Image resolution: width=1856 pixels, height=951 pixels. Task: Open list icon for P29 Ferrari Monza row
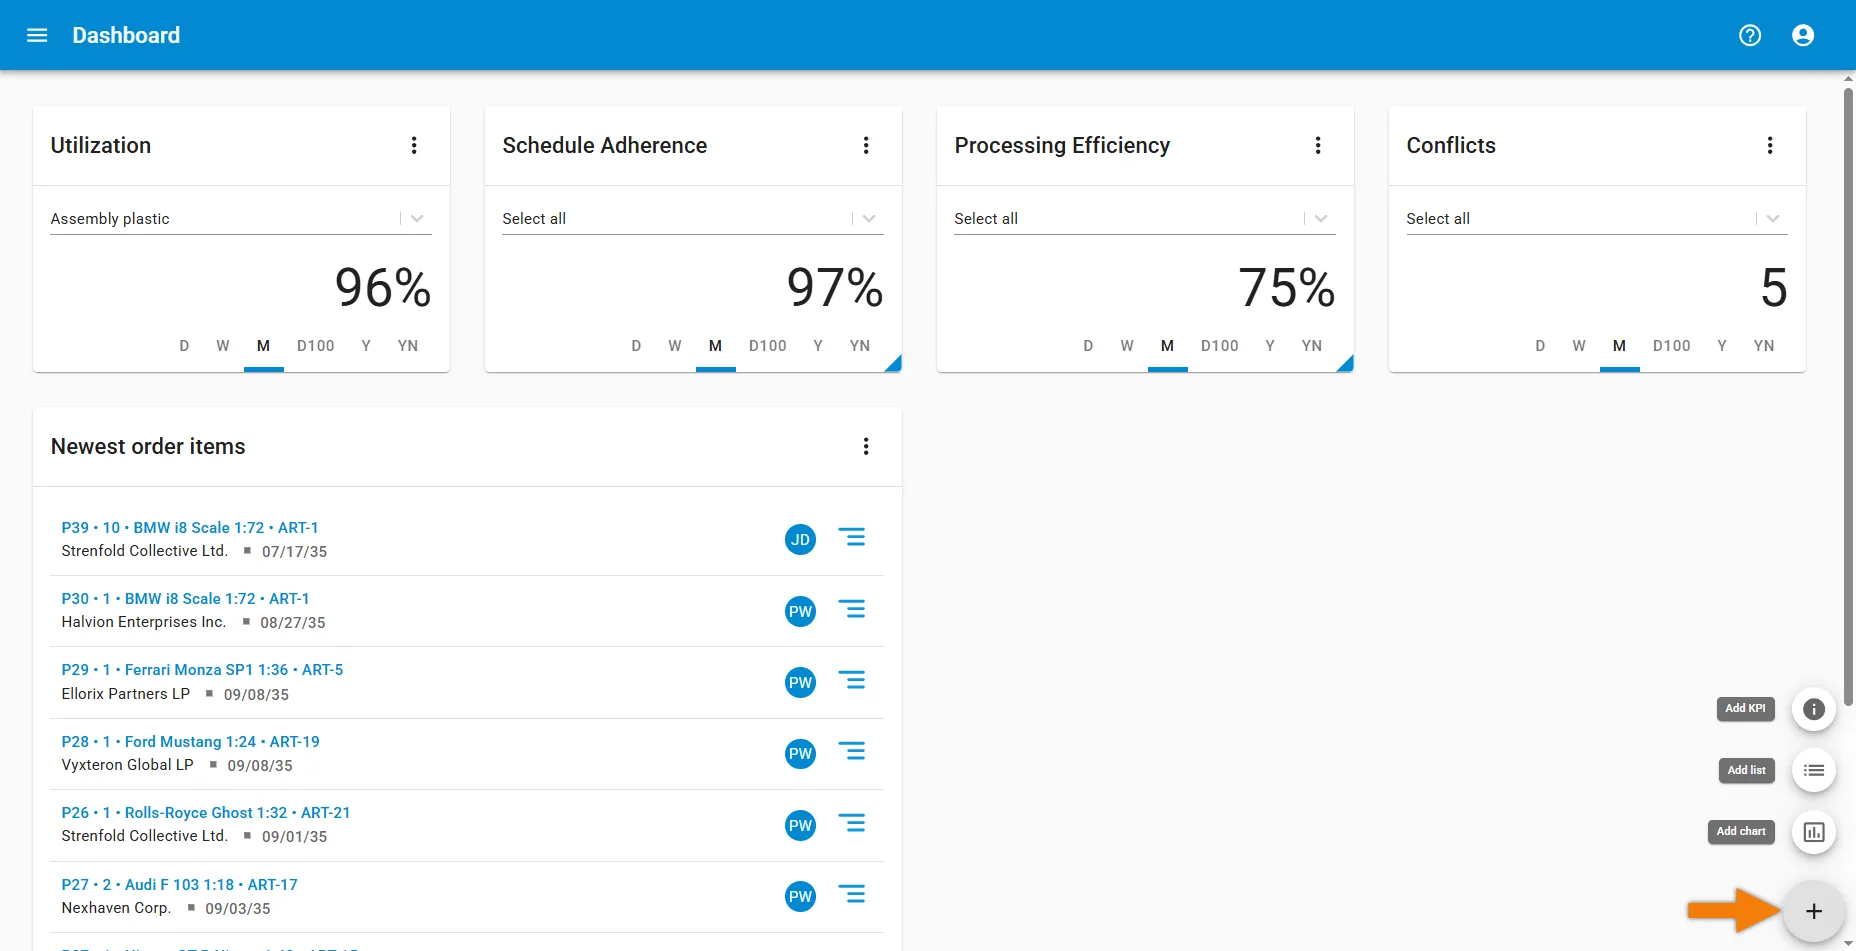click(x=852, y=681)
